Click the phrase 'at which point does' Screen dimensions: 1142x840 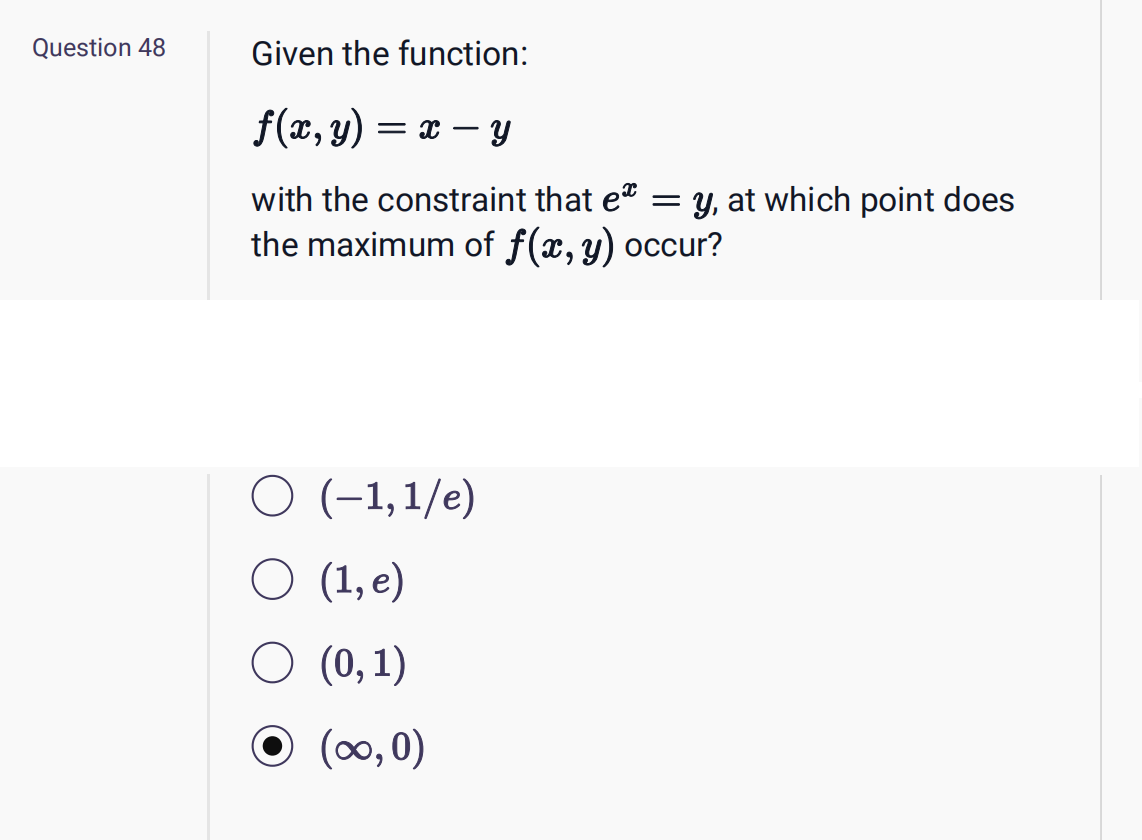click(880, 199)
